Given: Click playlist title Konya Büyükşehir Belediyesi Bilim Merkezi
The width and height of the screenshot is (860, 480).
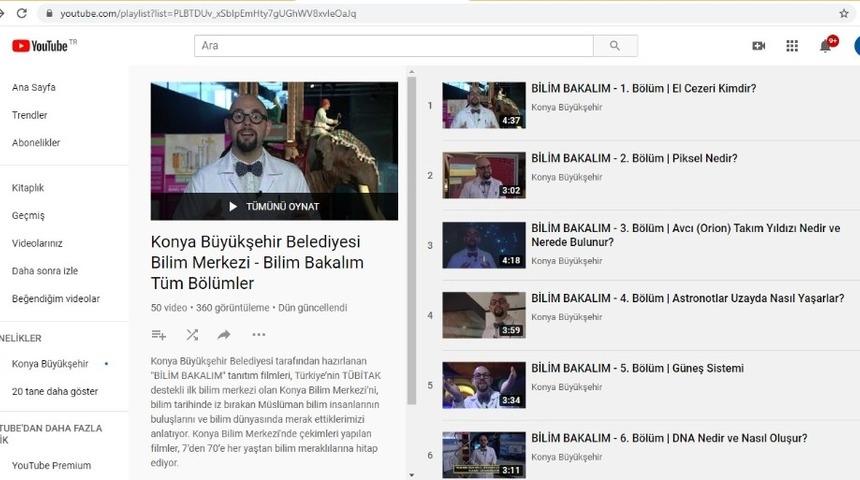Looking at the screenshot, I should [x=257, y=262].
